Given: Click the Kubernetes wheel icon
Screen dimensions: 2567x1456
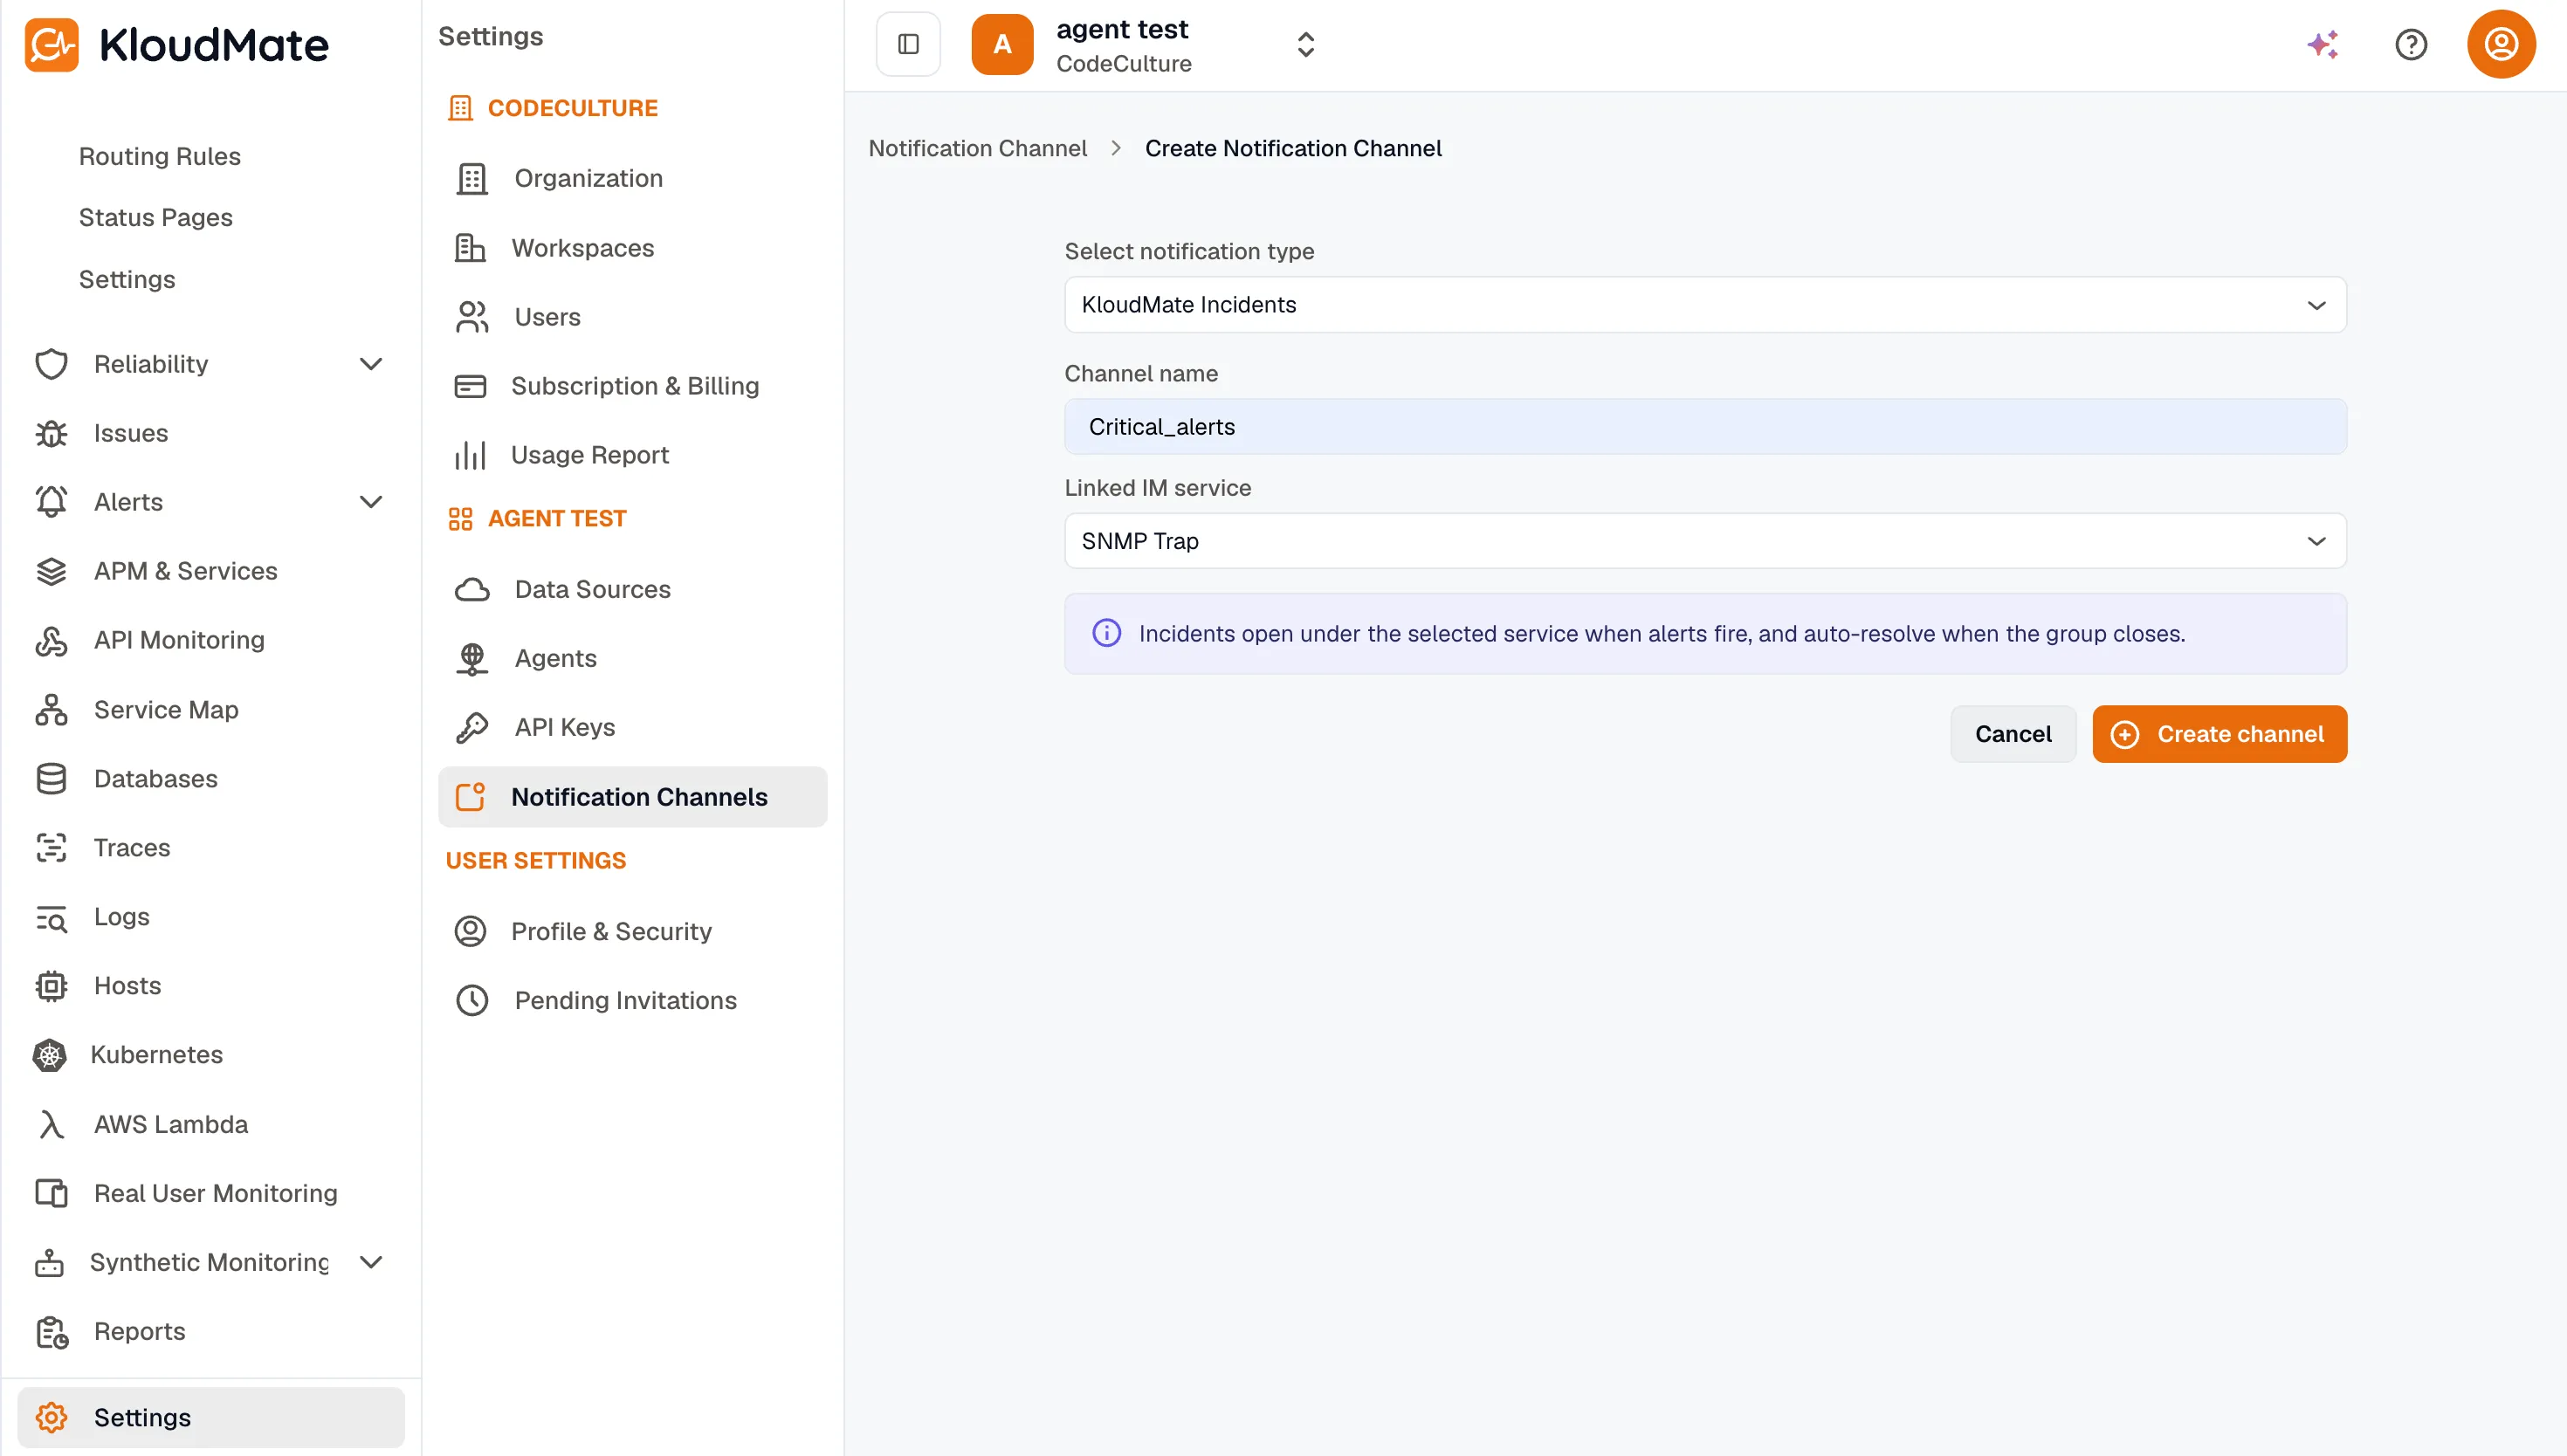Looking at the screenshot, I should pos(49,1055).
